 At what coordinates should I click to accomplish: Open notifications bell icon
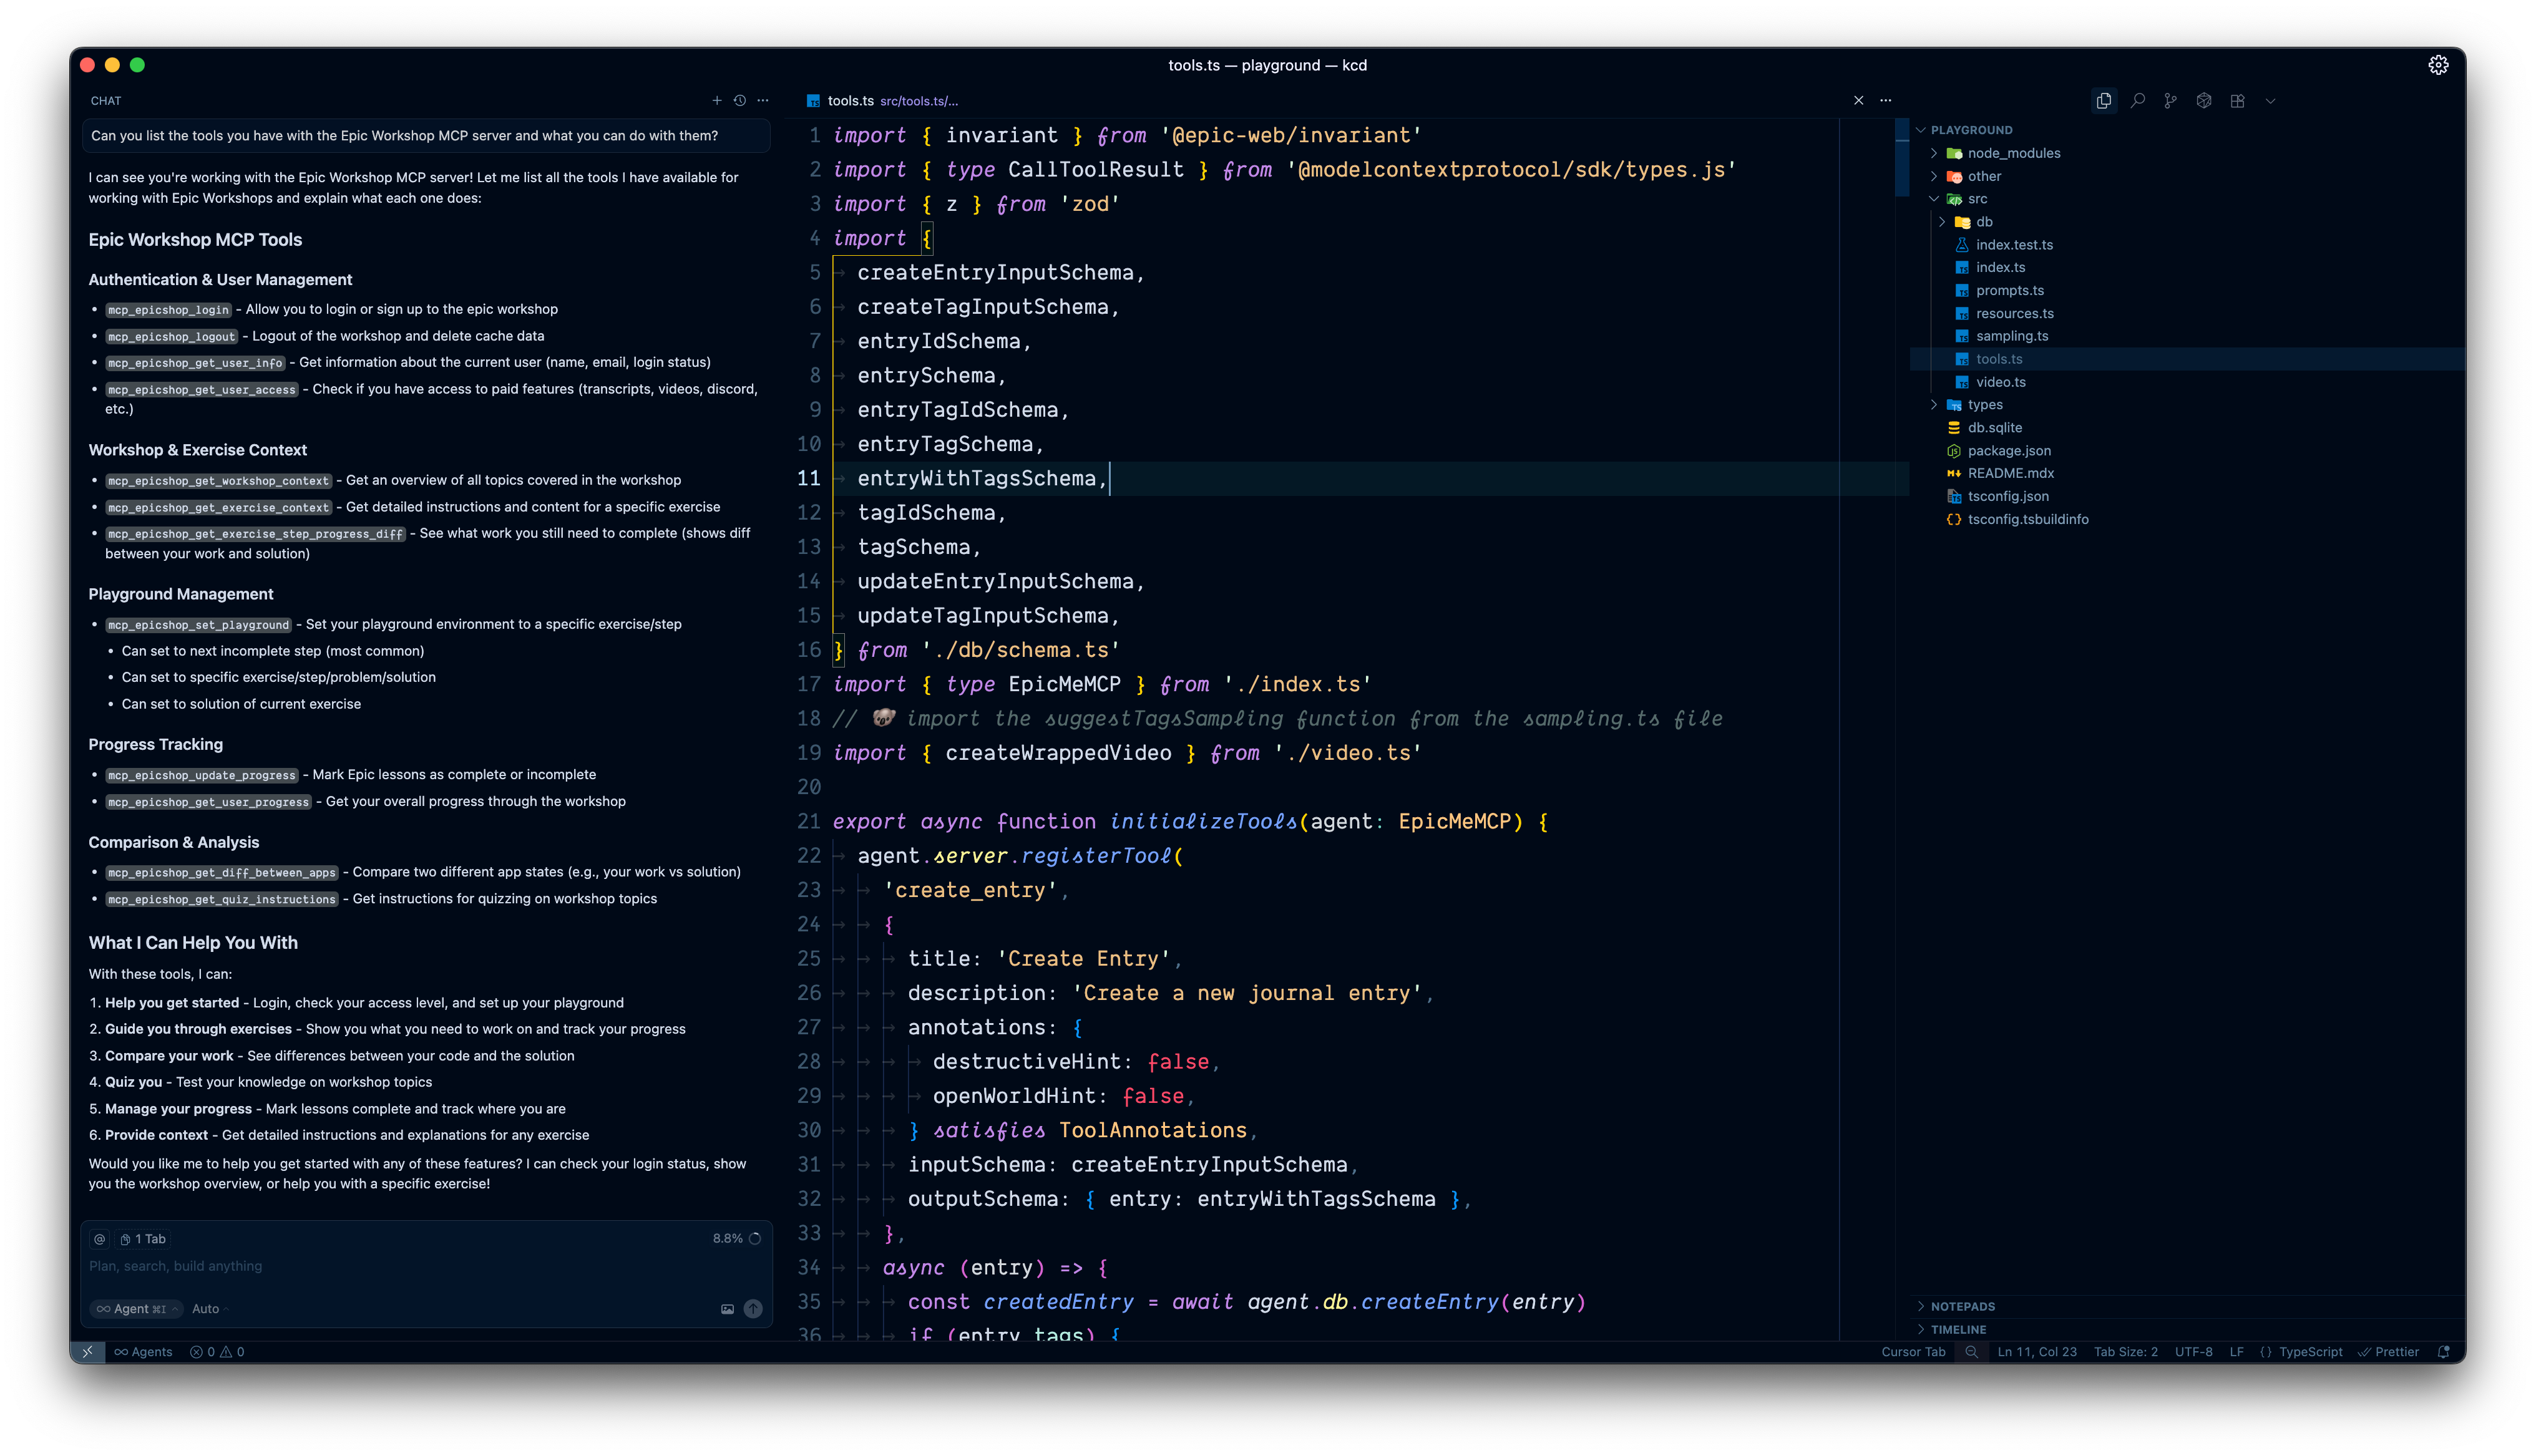[x=2444, y=1352]
